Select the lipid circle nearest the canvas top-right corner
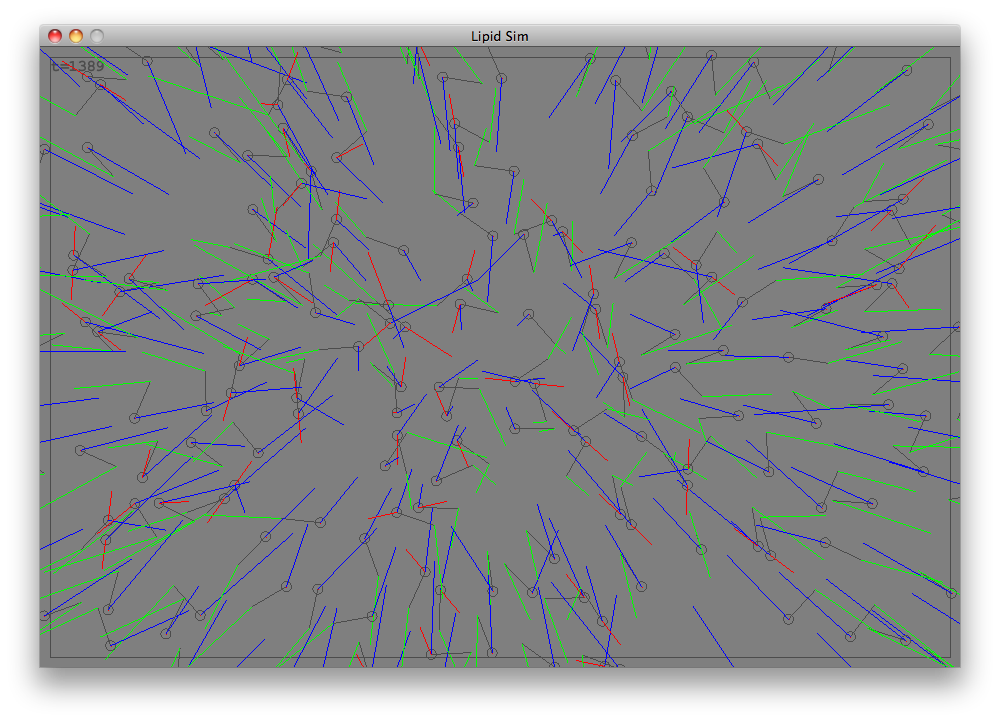Image resolution: width=1000 pixels, height=722 pixels. (x=908, y=70)
